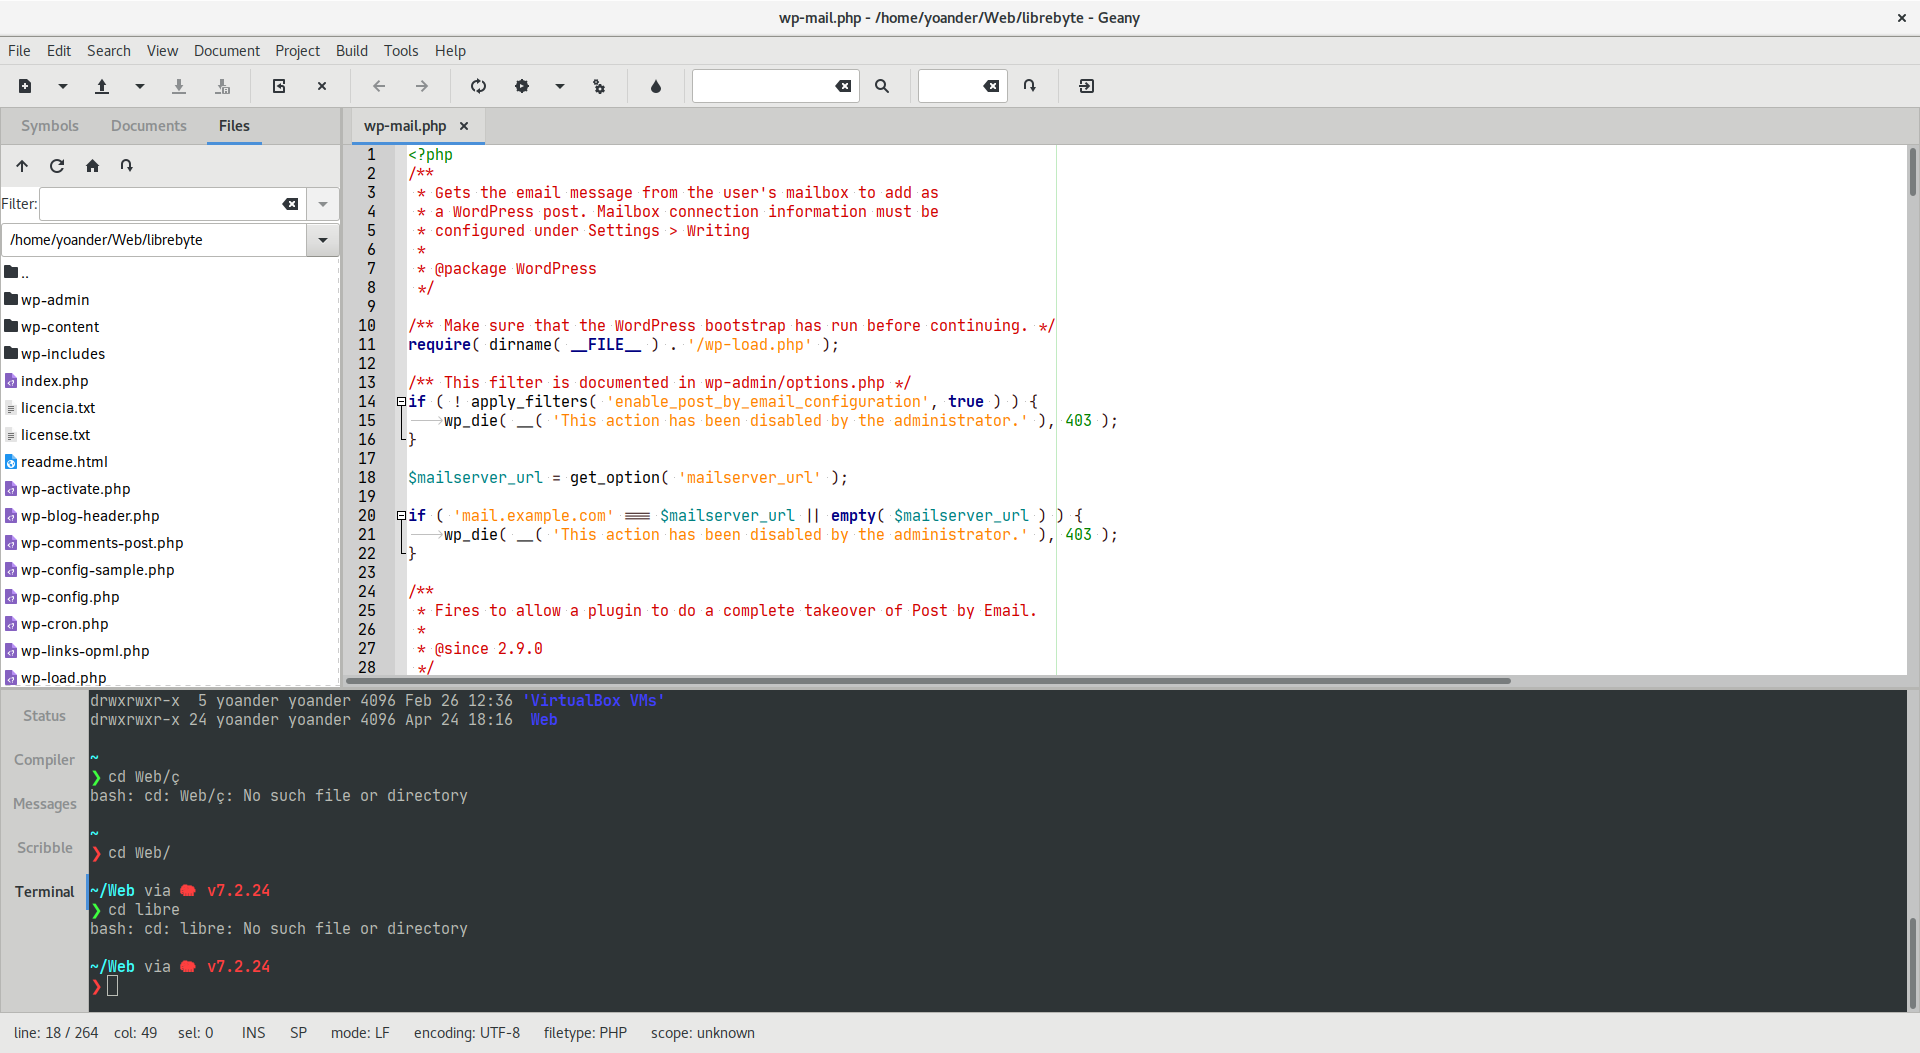The height and width of the screenshot is (1053, 1920).
Task: Close the wp-mail.php editor tab
Action: coord(464,126)
